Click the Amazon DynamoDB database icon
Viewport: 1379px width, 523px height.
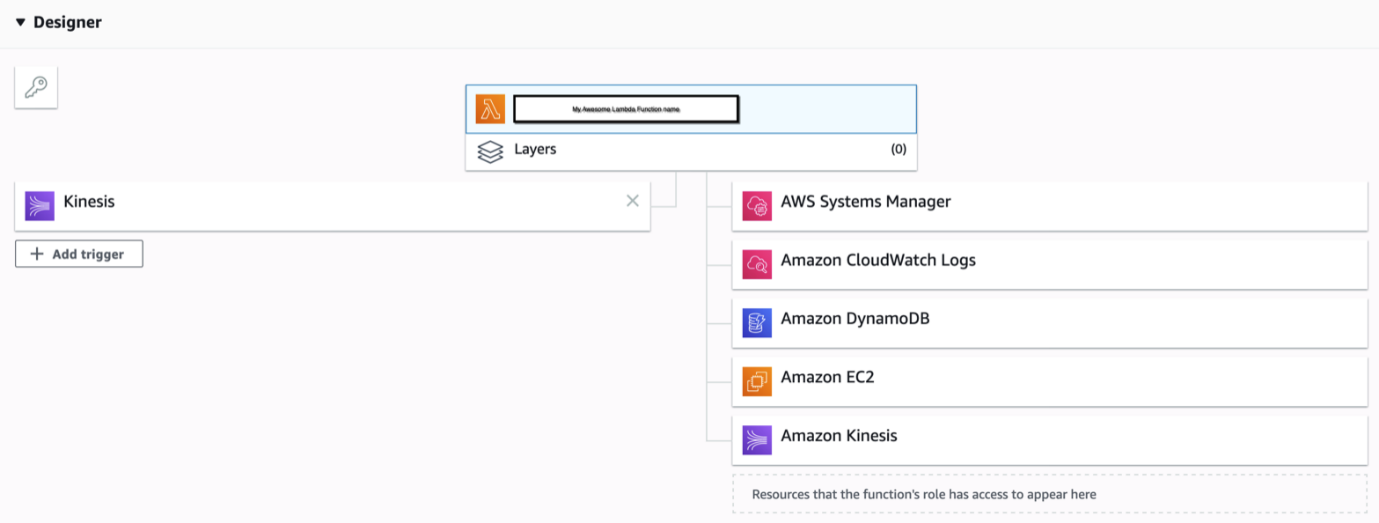point(757,323)
